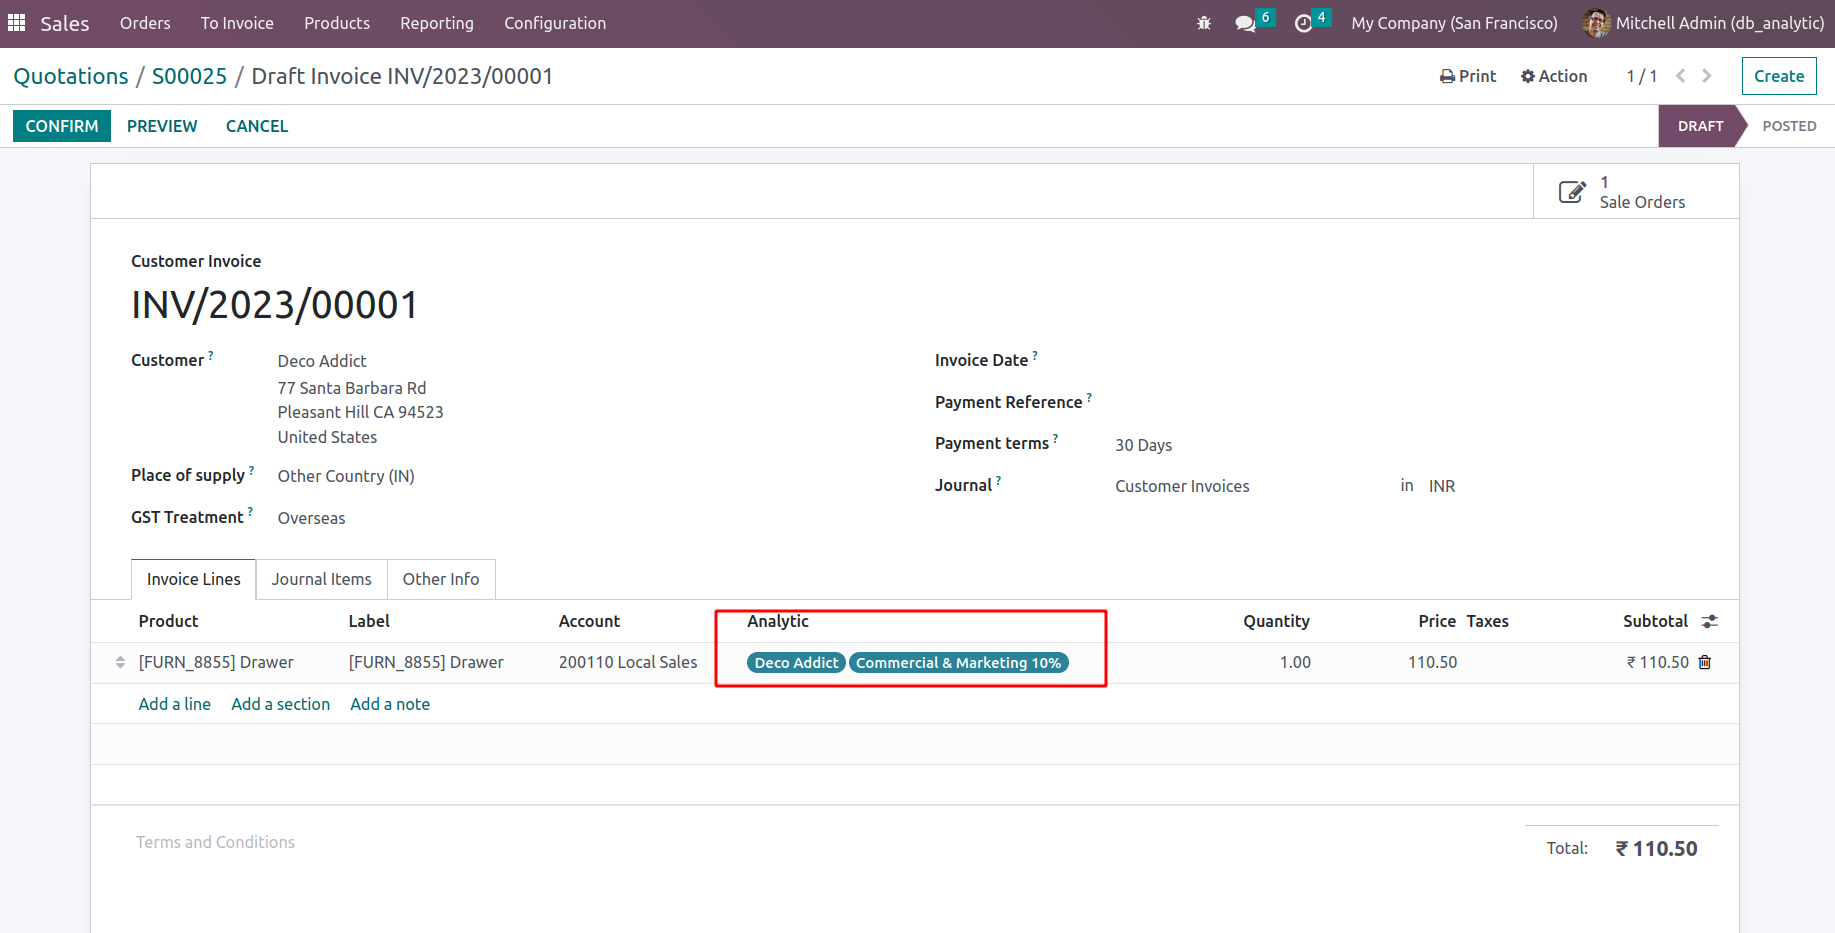
Task: Click the Terms and Conditions field
Action: [216, 842]
